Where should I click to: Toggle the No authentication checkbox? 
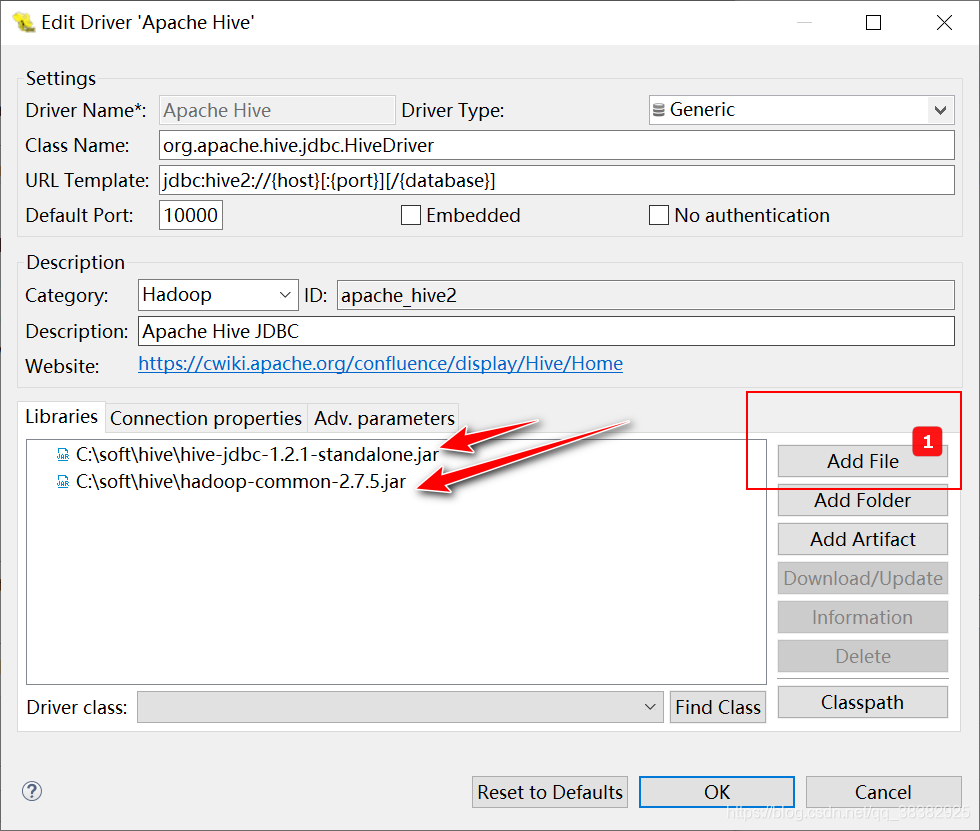658,216
